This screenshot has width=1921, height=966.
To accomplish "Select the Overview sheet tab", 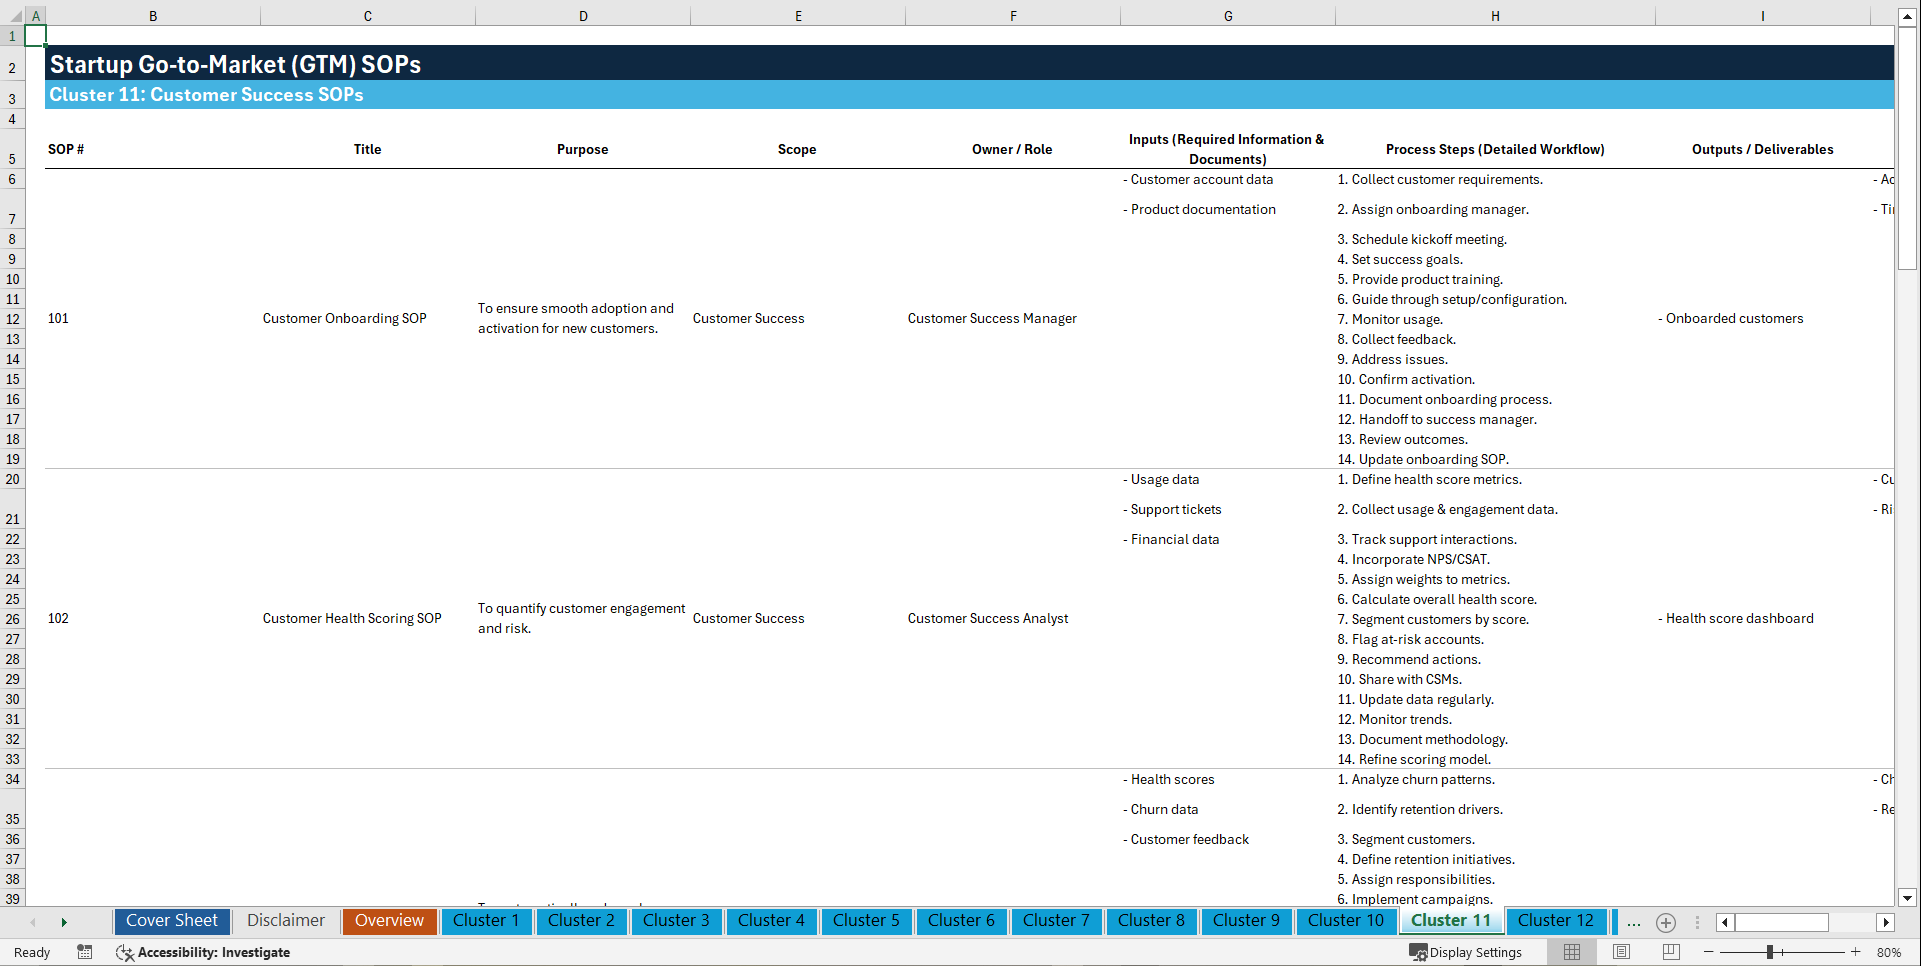I will click(389, 921).
